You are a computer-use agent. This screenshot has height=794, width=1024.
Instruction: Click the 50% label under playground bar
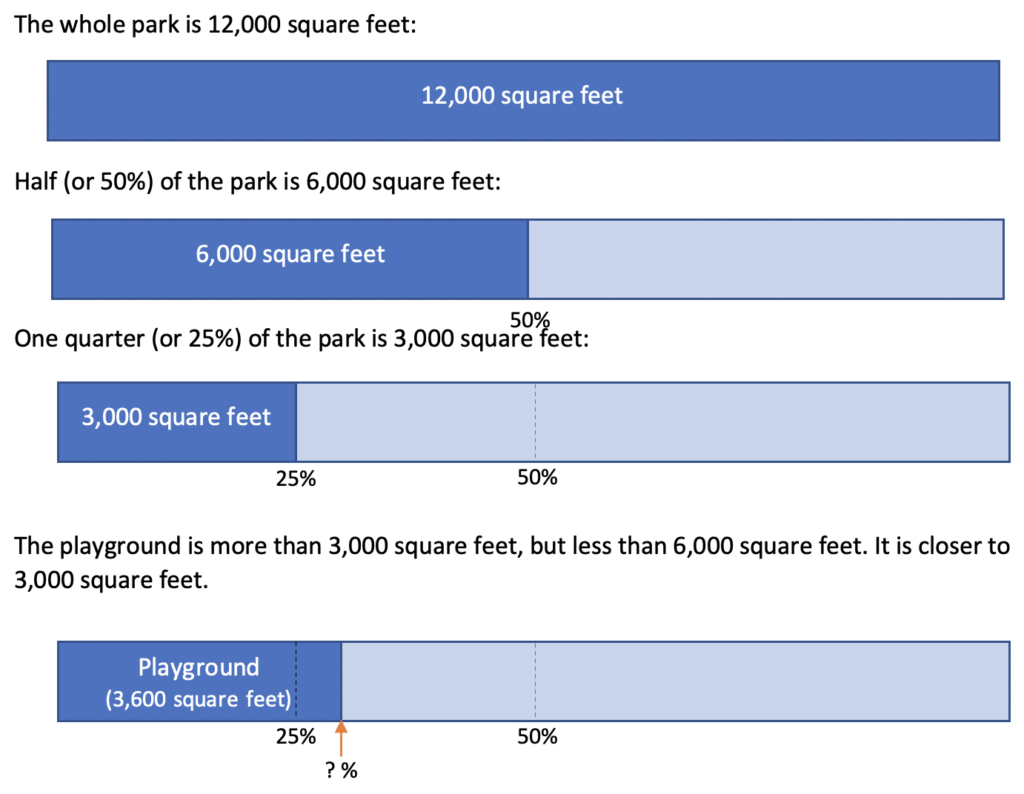pos(537,737)
